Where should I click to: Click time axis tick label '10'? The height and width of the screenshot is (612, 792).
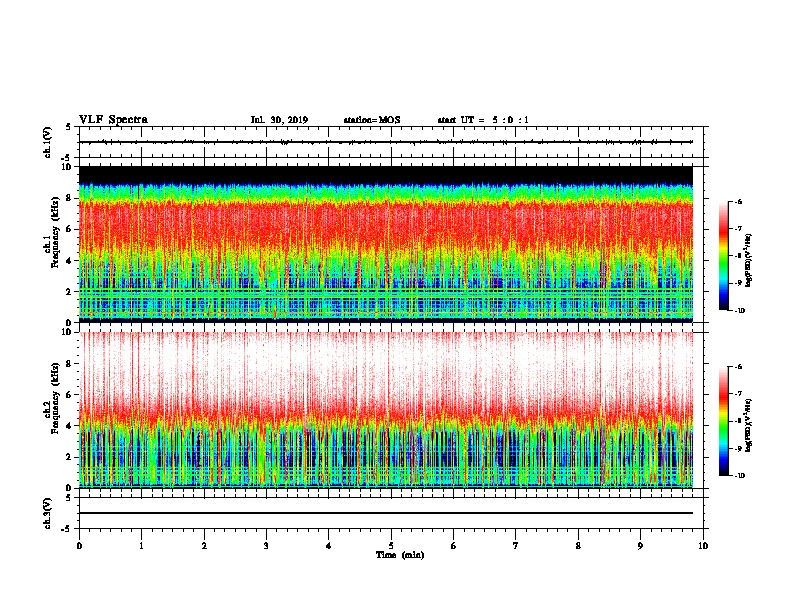click(x=703, y=545)
